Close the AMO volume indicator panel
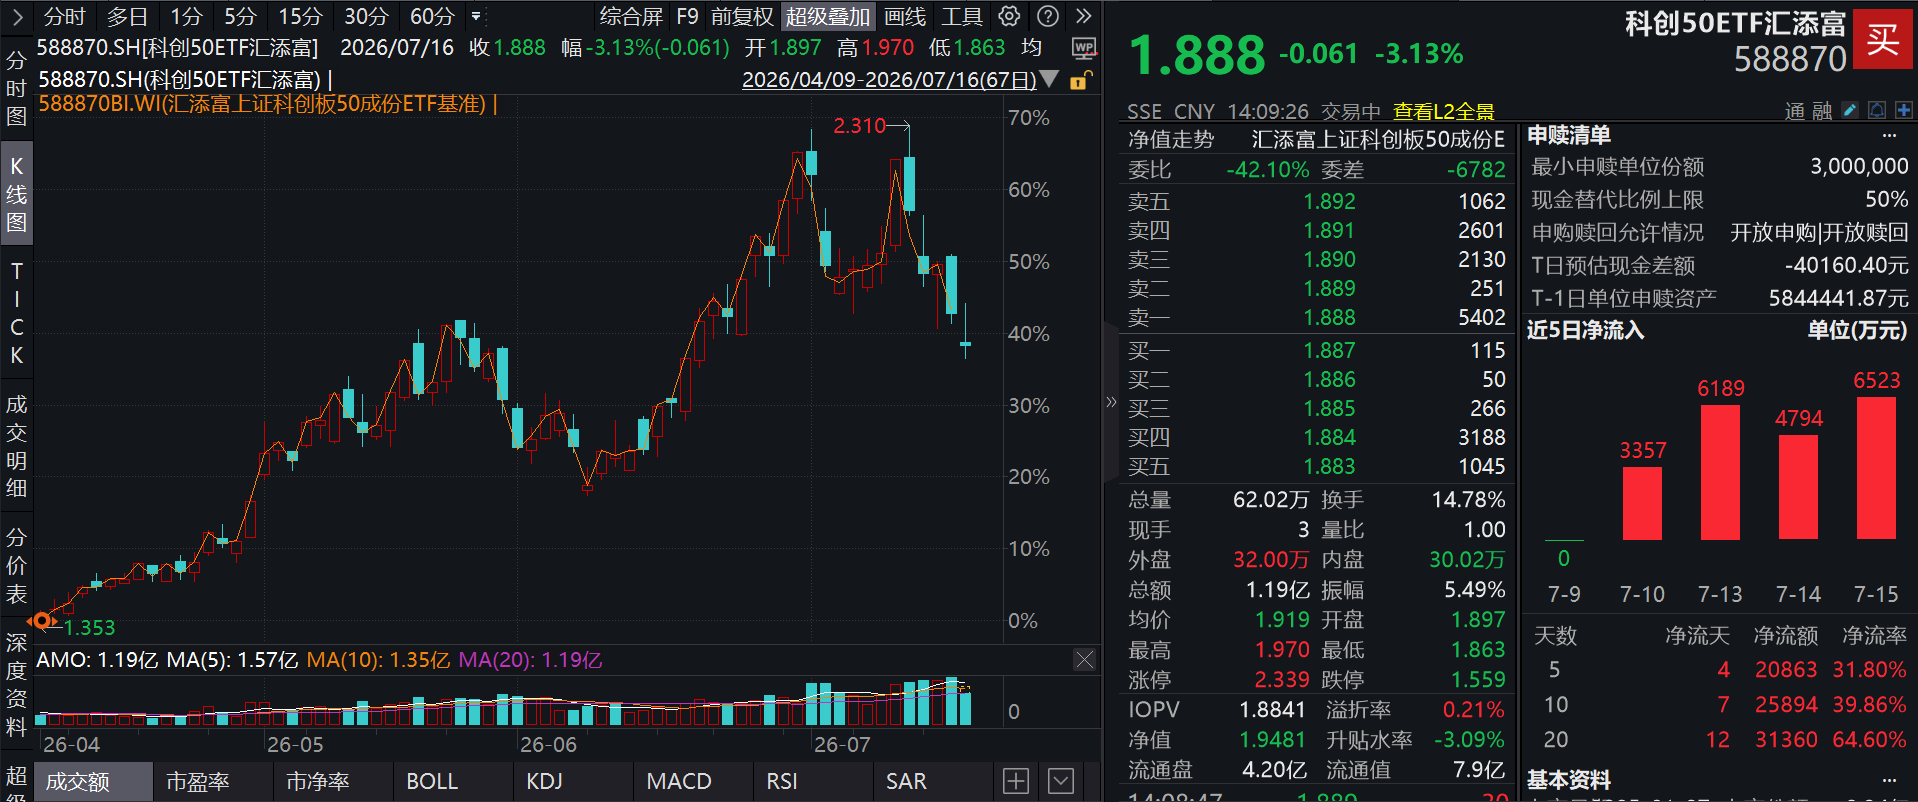This screenshot has width=1918, height=802. (x=1085, y=659)
